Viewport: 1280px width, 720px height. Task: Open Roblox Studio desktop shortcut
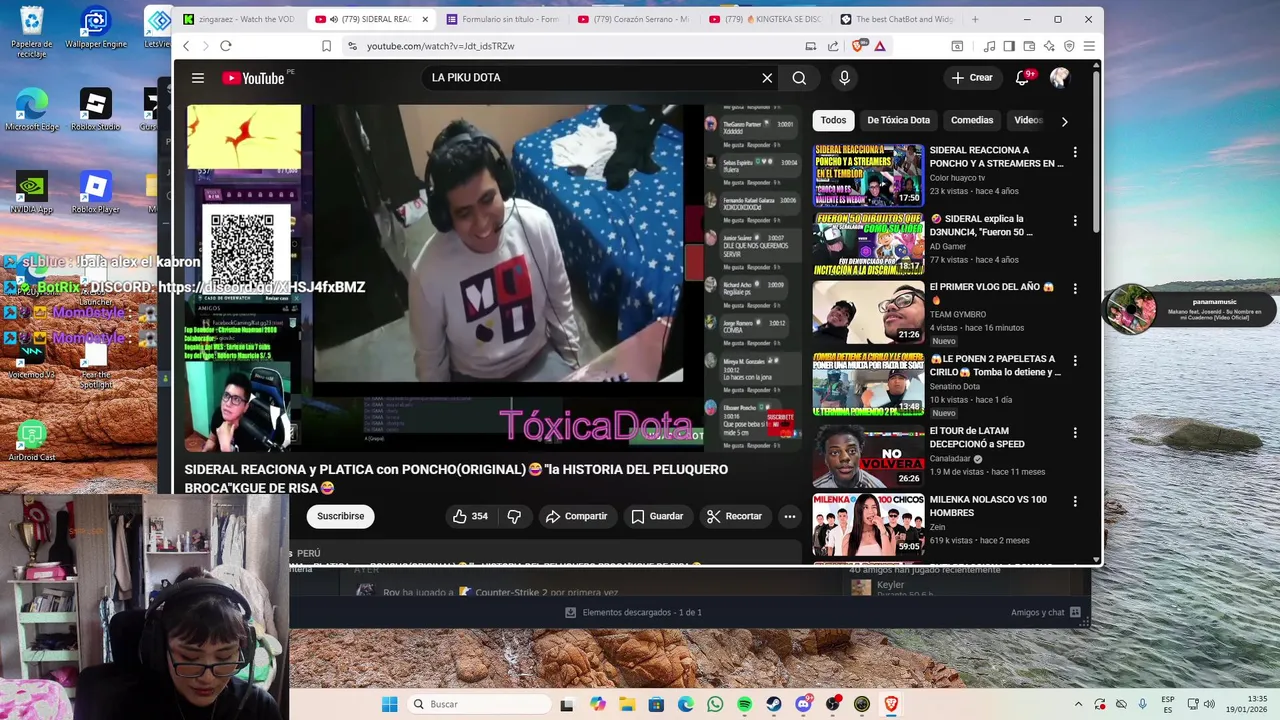(x=96, y=110)
